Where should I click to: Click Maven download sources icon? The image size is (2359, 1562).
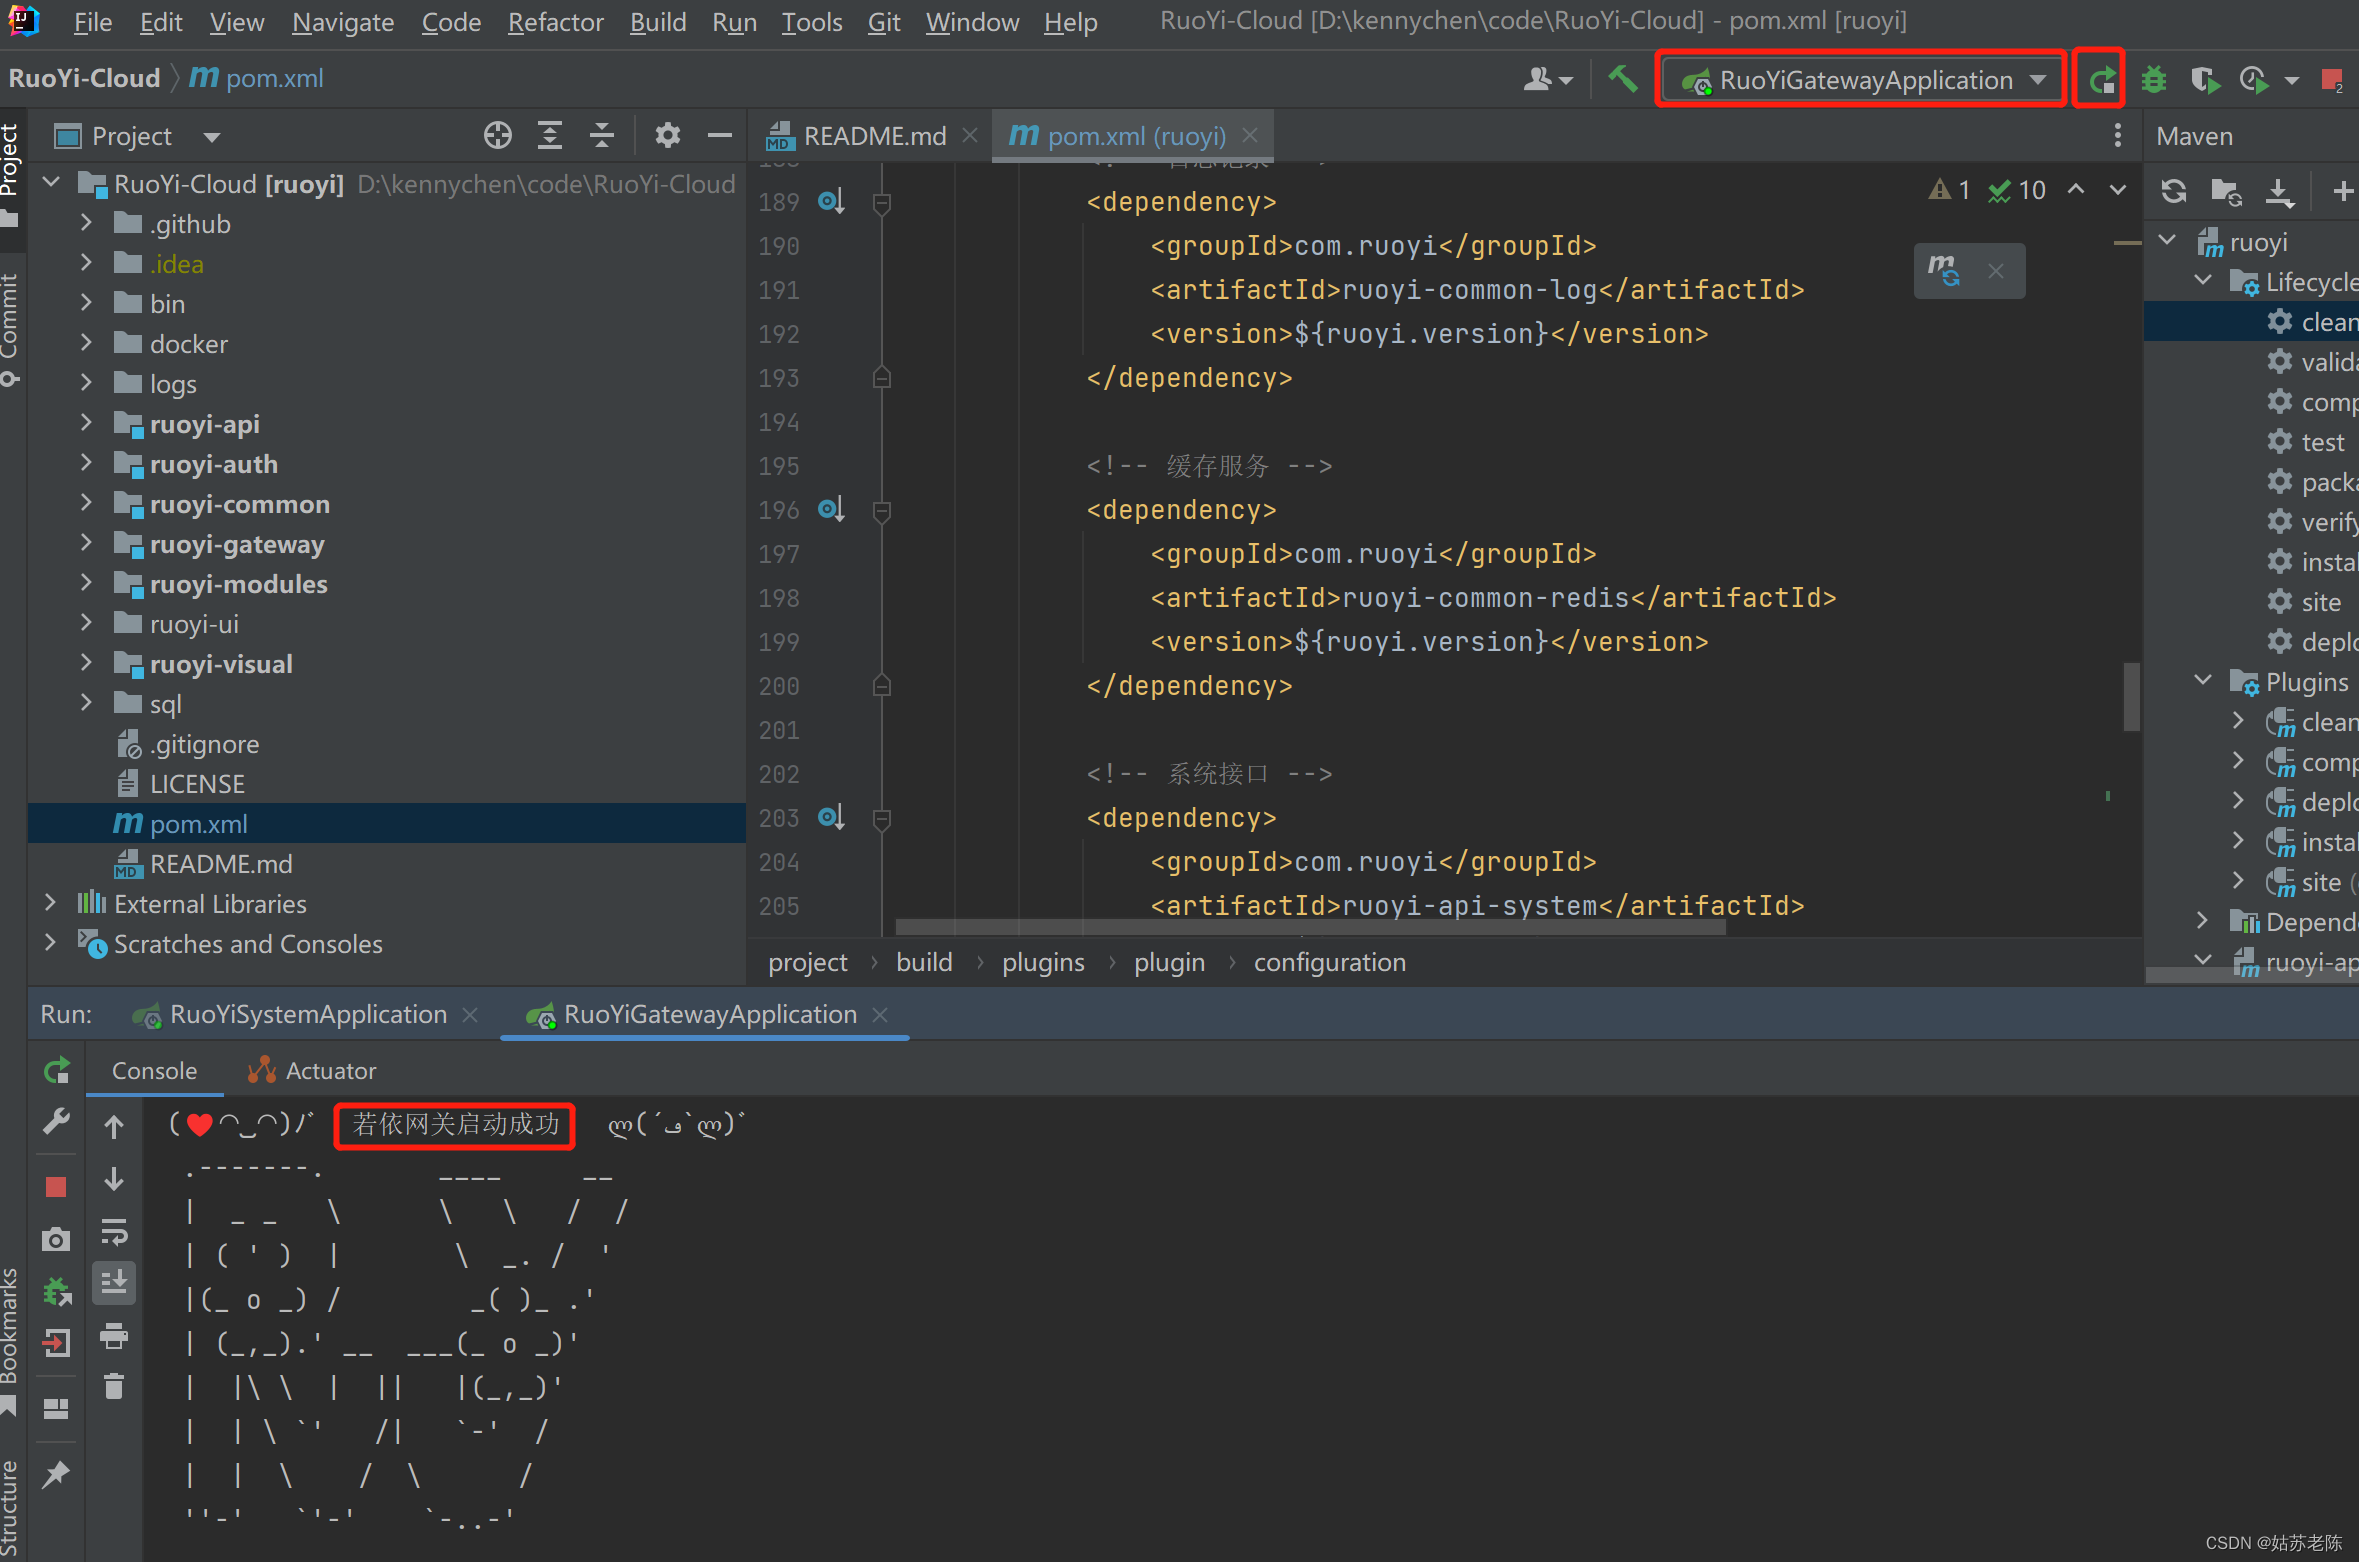pos(2279,190)
